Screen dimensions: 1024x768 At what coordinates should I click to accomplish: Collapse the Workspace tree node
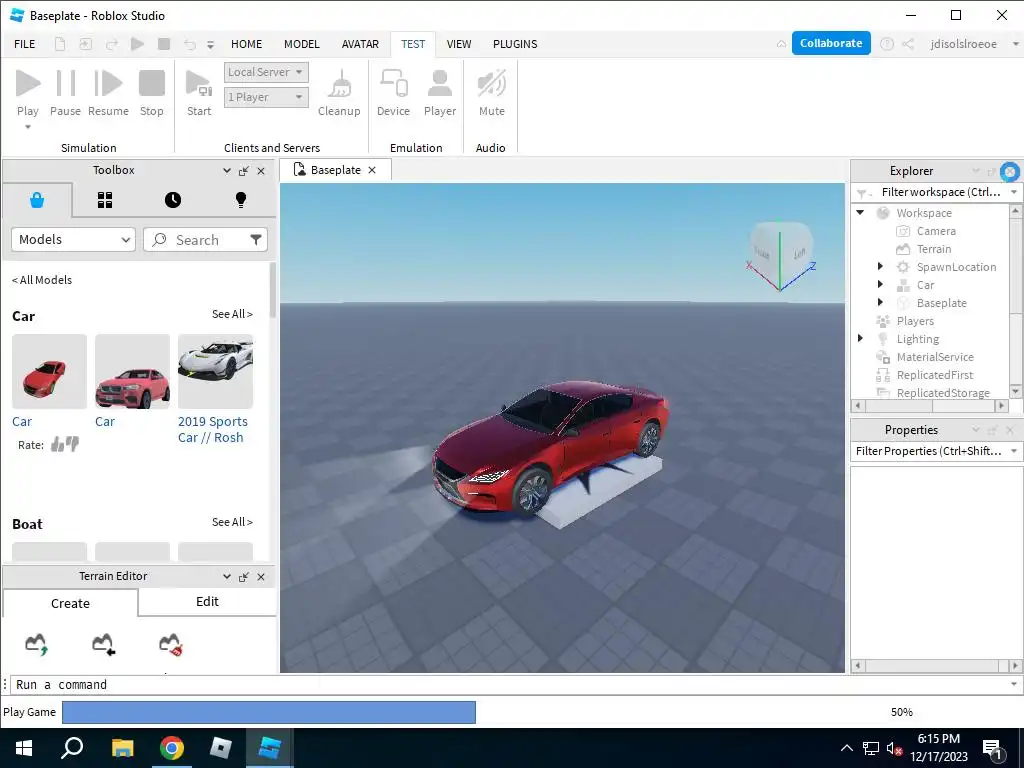[x=860, y=212]
